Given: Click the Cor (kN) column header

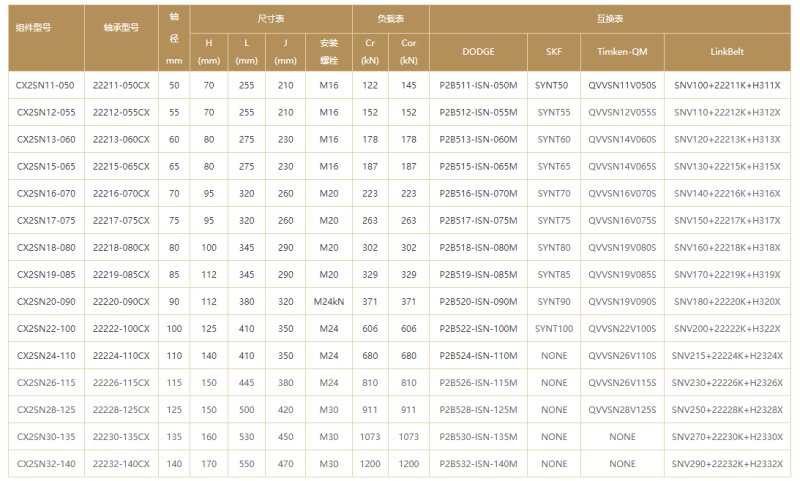Looking at the screenshot, I should click(x=409, y=52).
